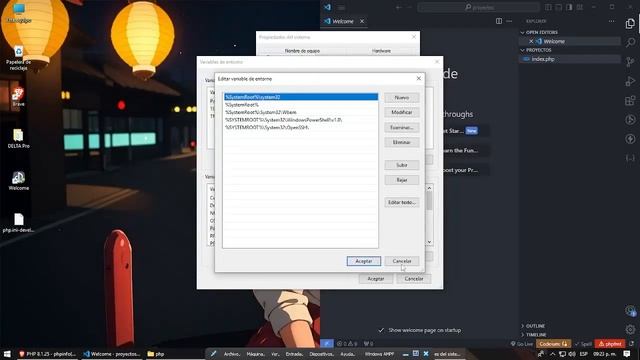Switch to Welcome - proyectos taskbar item
Image resolution: width=640 pixels, height=360 pixels.
[x=112, y=354]
